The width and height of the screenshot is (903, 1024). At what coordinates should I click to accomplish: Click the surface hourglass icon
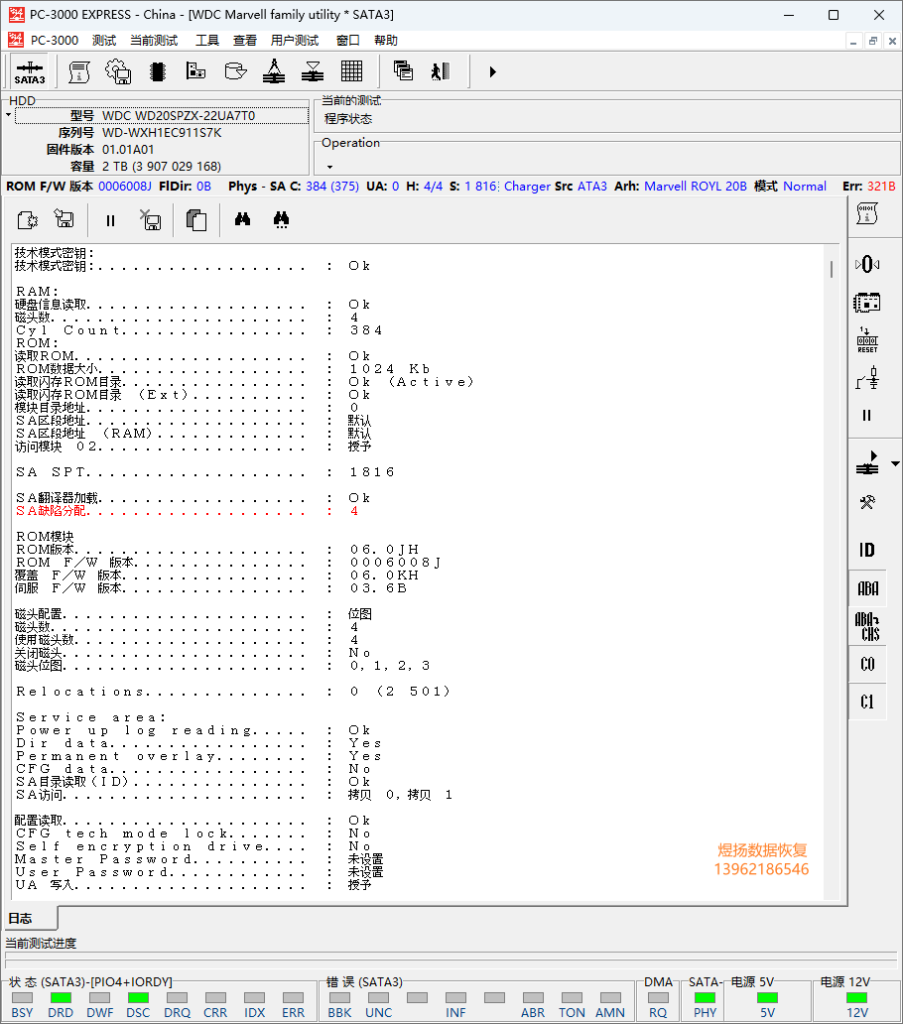(313, 71)
